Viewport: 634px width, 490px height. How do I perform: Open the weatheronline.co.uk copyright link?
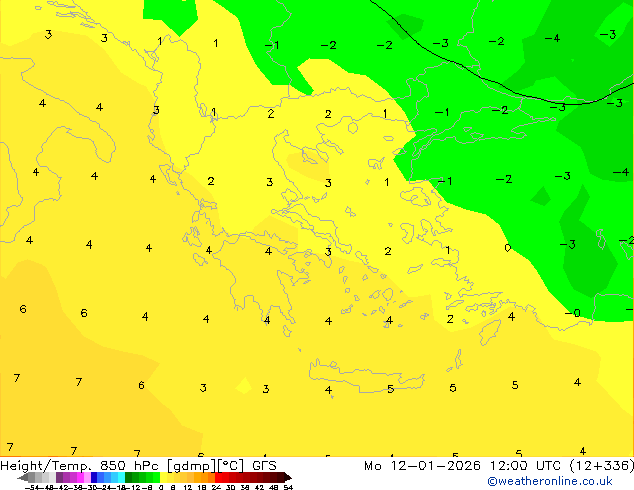click(x=550, y=481)
